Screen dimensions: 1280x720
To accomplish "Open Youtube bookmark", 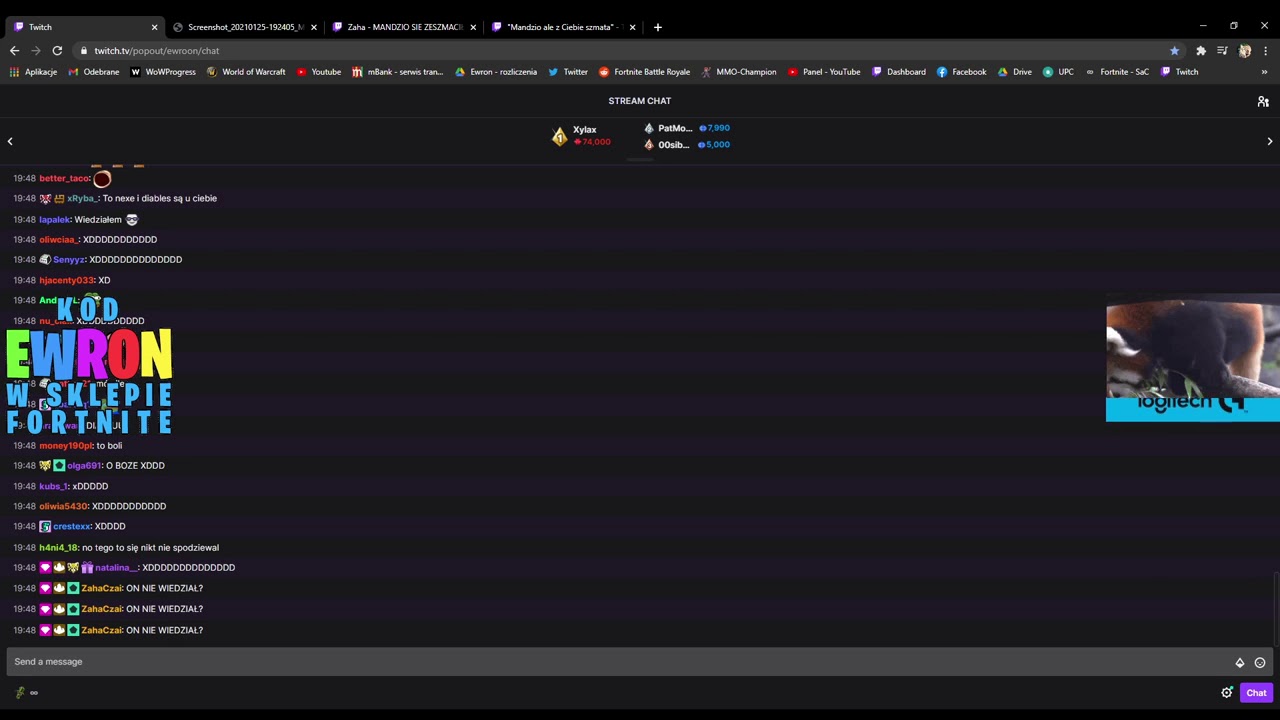I will tap(319, 72).
